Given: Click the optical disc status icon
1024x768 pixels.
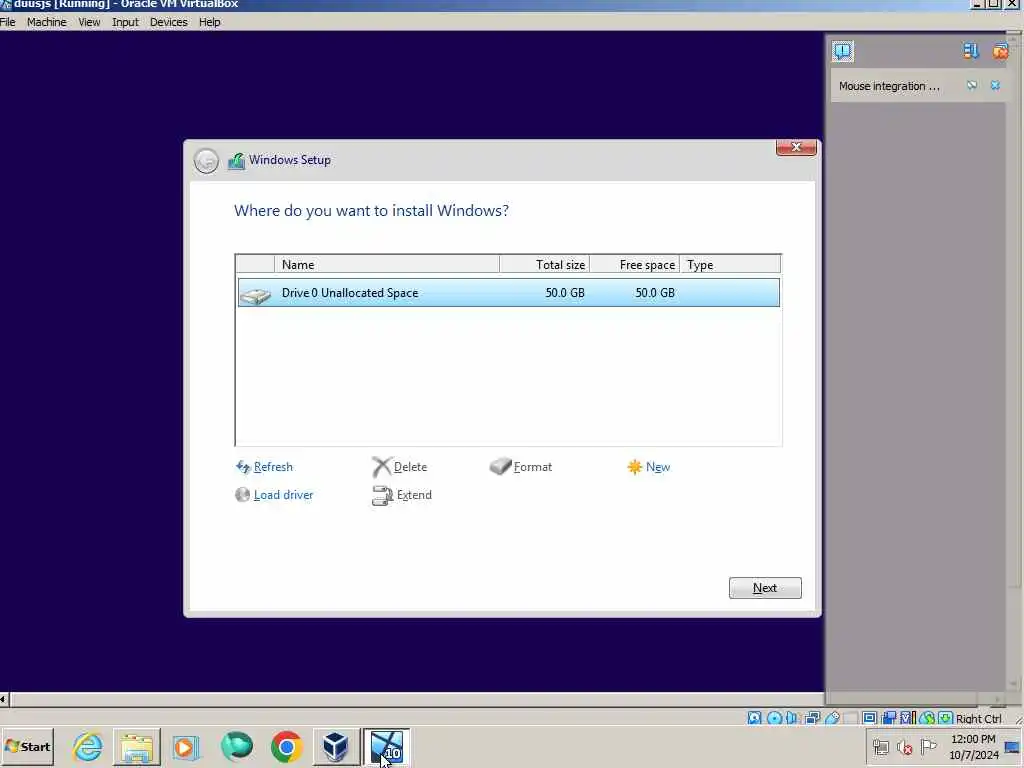Looking at the screenshot, I should (x=775, y=718).
